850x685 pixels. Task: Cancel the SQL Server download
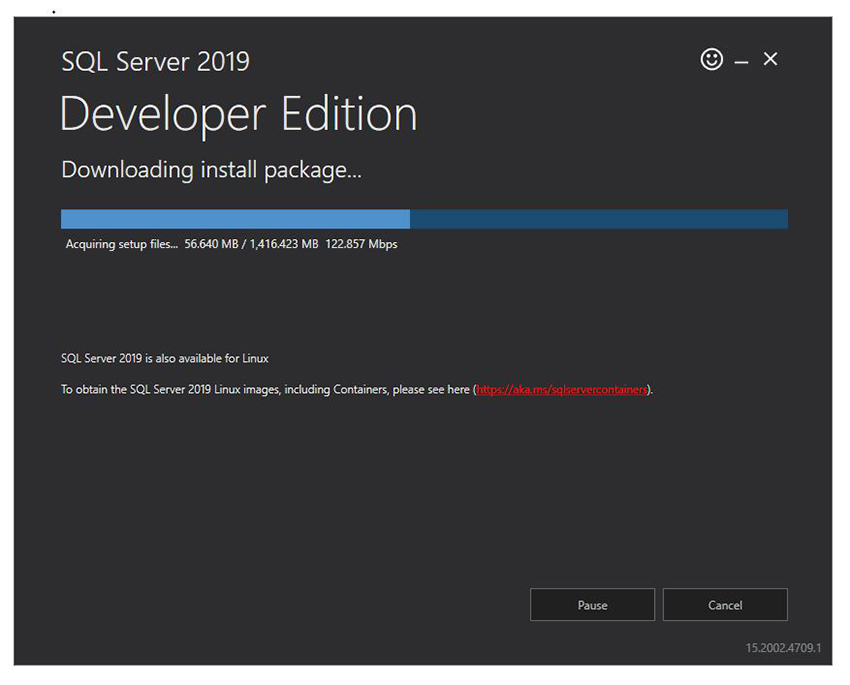click(x=725, y=604)
